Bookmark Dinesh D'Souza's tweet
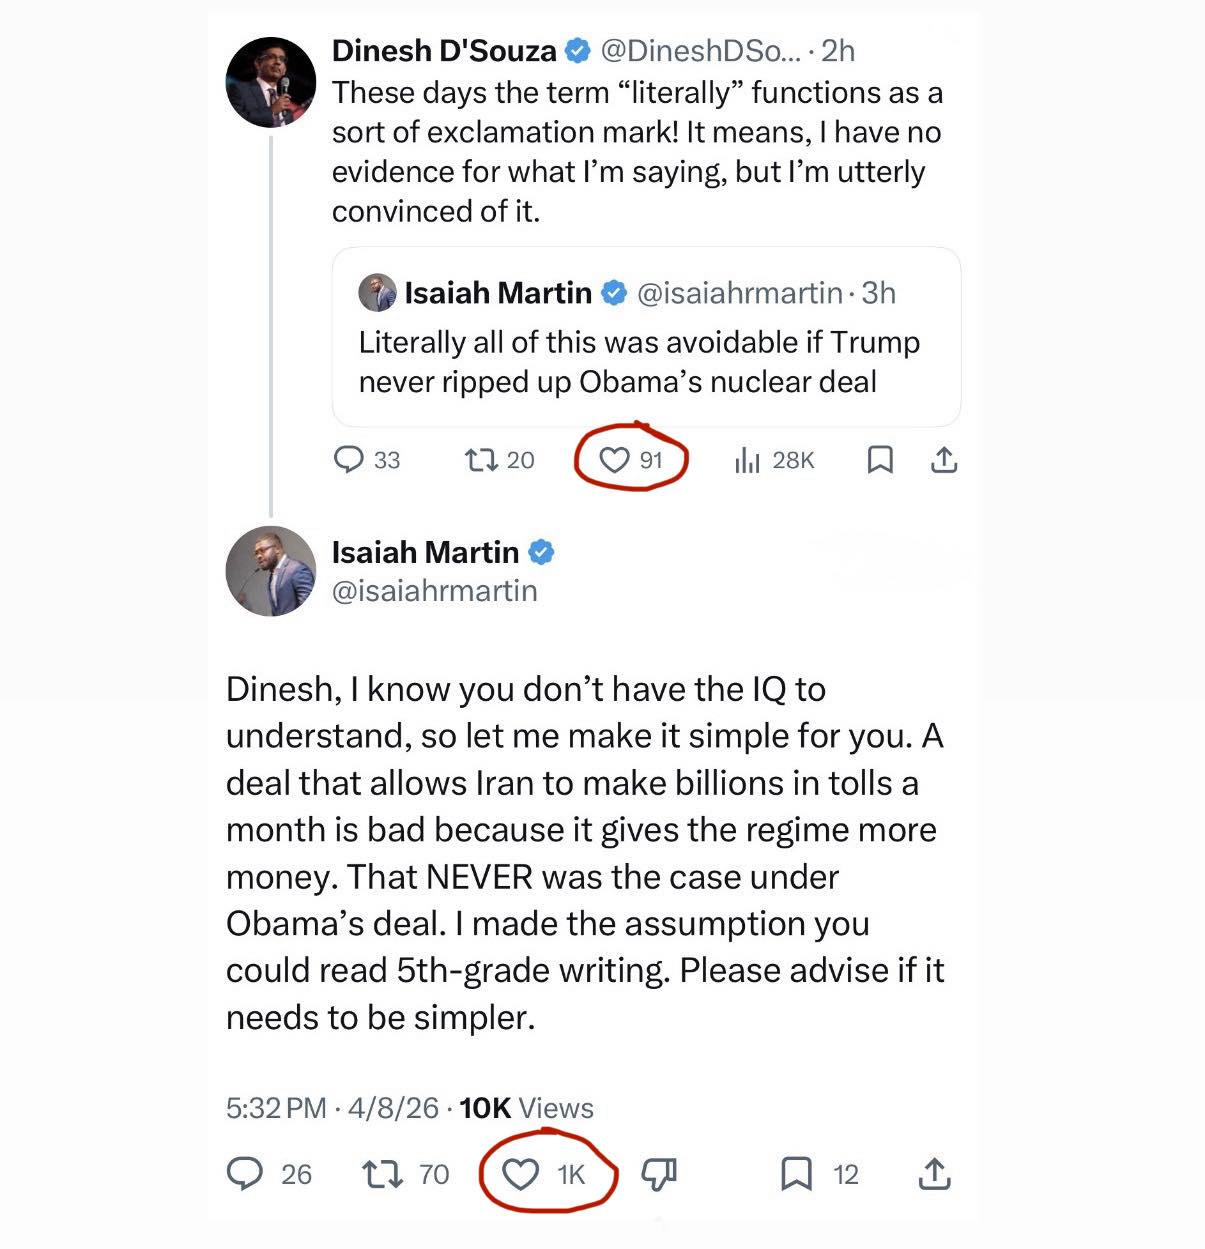 tap(880, 460)
